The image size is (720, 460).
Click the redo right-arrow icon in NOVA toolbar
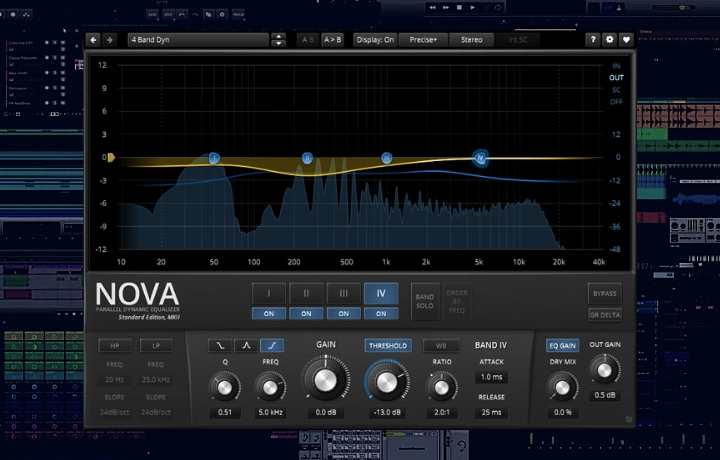(109, 40)
